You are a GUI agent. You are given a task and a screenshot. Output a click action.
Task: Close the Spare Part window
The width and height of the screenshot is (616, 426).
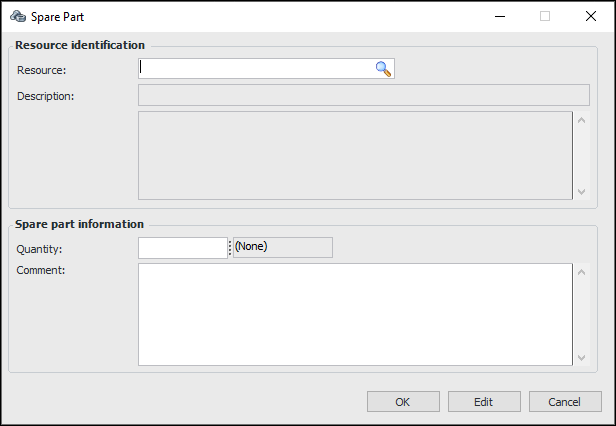pyautogui.click(x=591, y=17)
